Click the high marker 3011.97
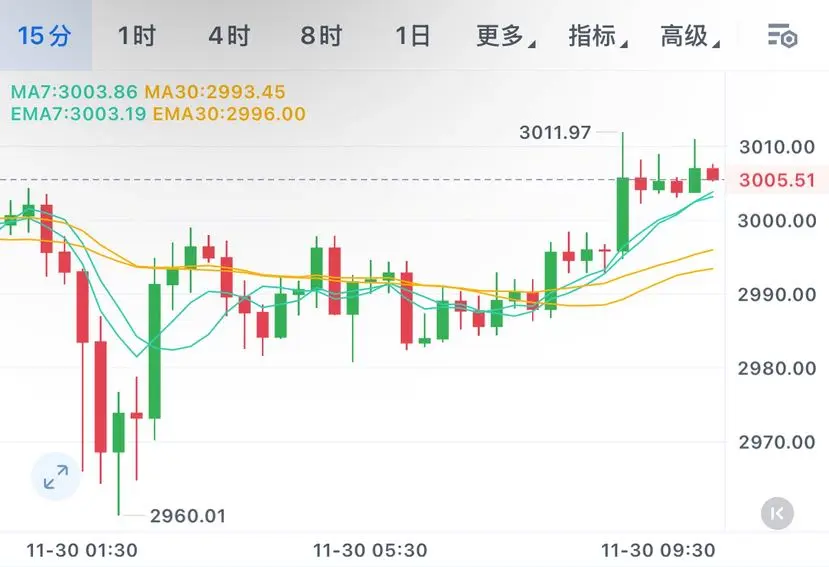The height and width of the screenshot is (567, 829). tap(555, 132)
